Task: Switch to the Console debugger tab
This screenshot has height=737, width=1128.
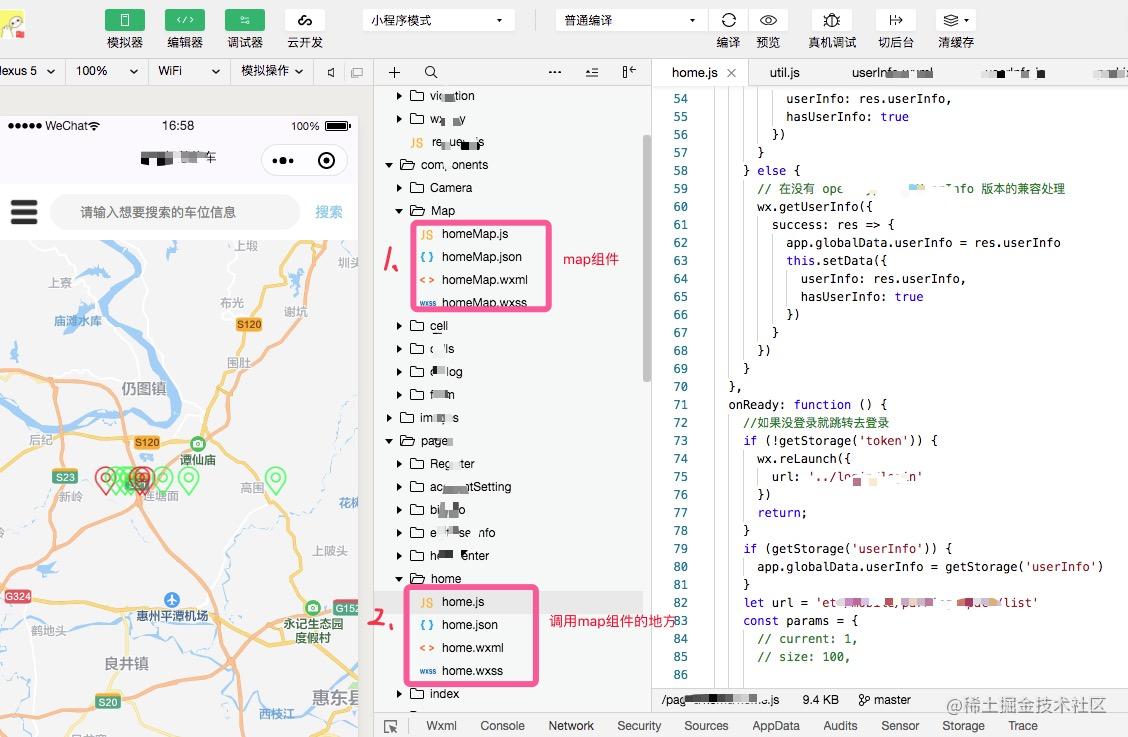Action: tap(502, 725)
